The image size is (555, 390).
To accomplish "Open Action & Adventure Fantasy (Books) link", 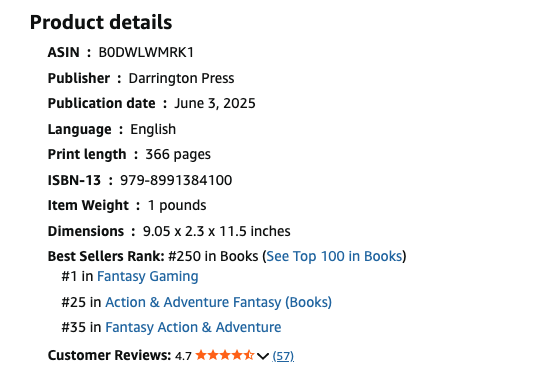I will (218, 302).
